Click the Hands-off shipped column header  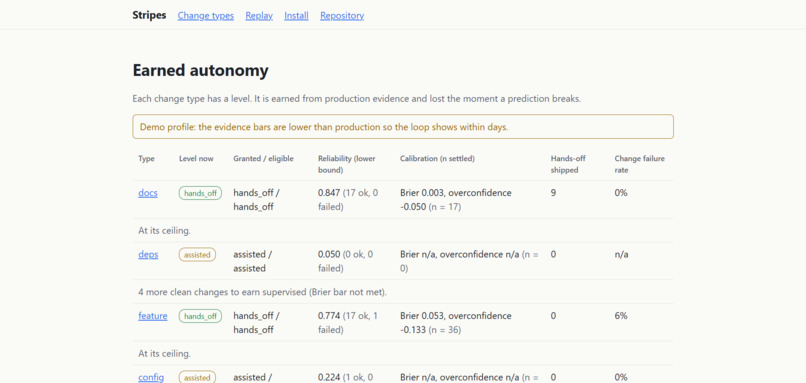[x=568, y=164]
